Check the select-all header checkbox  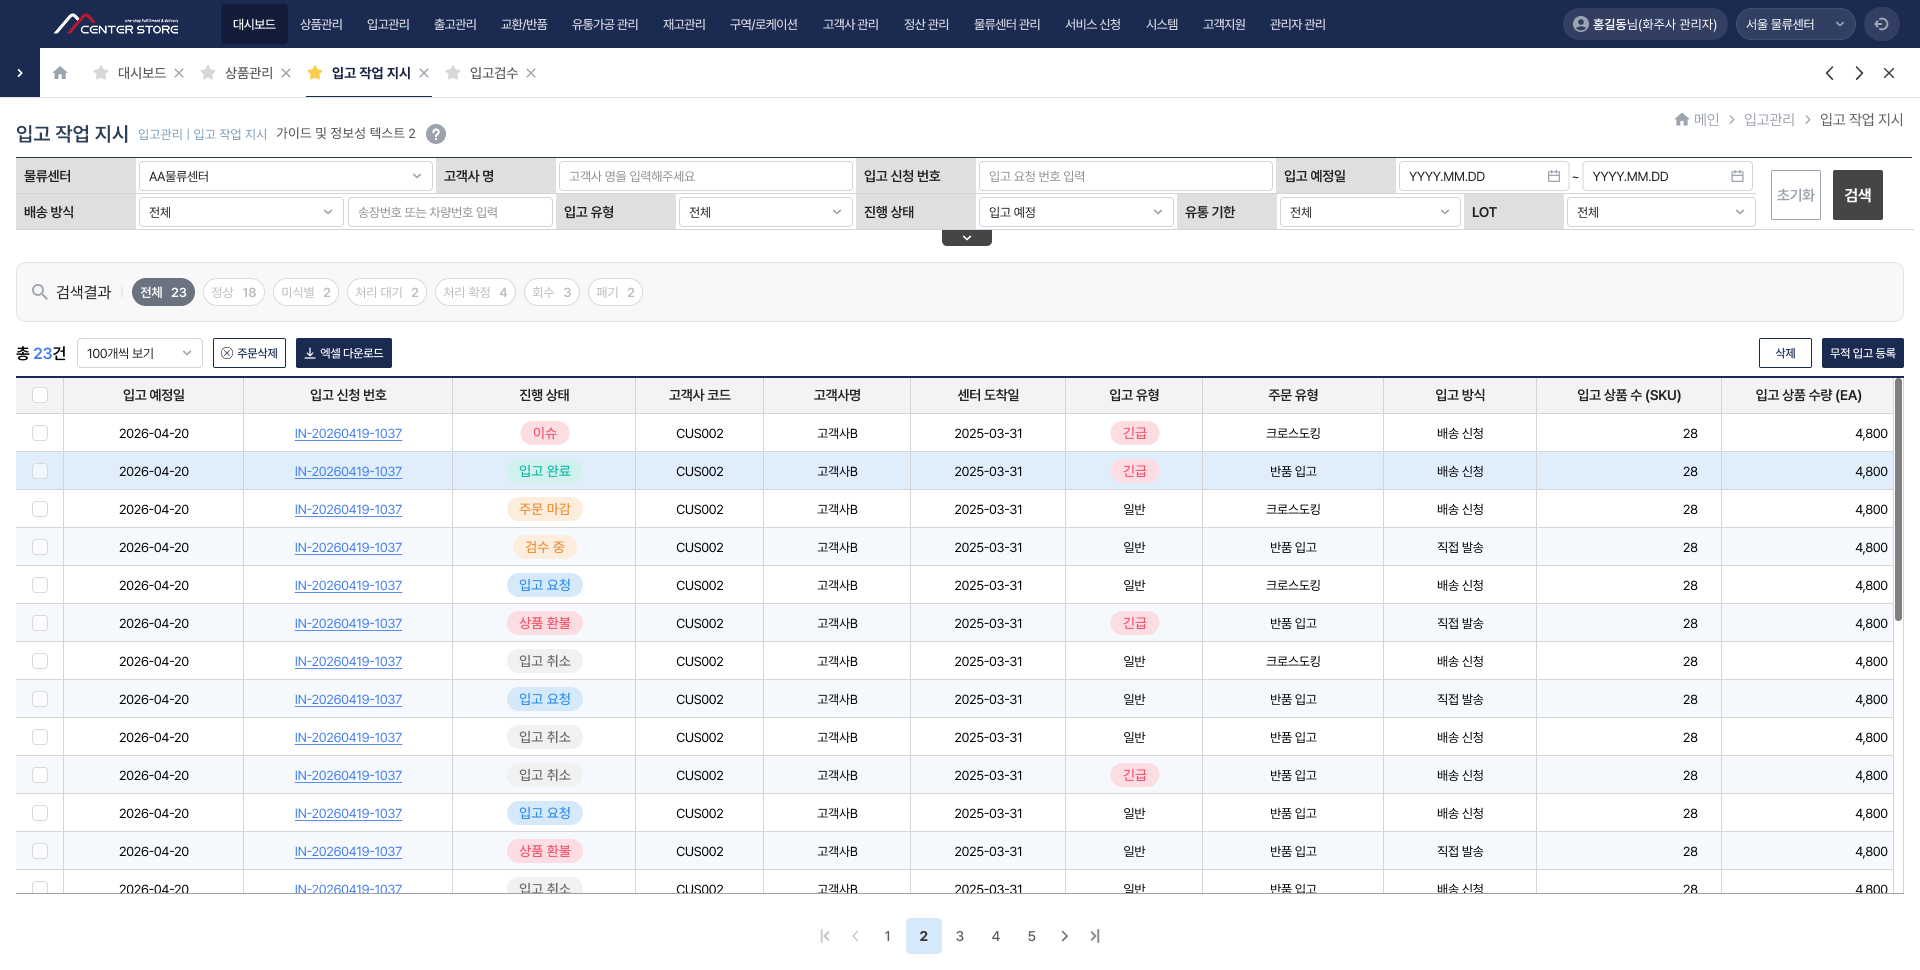(x=40, y=395)
